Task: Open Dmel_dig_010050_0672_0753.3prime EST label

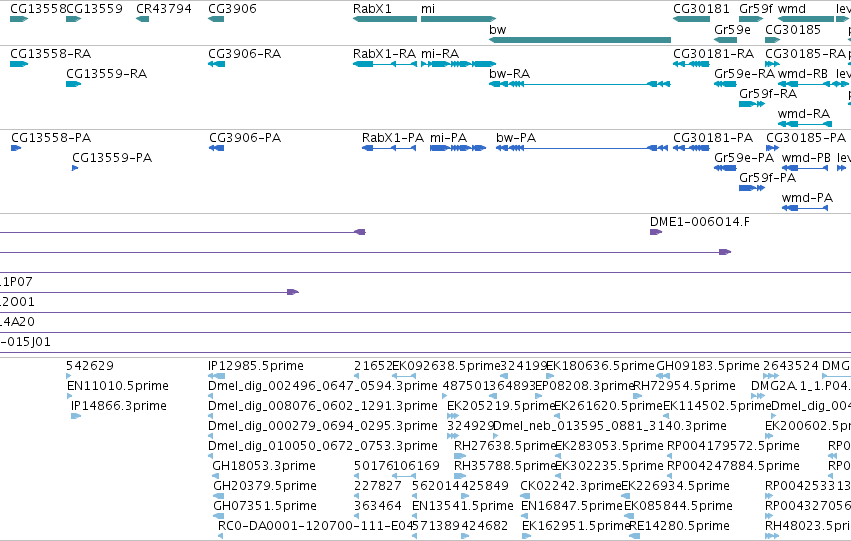Action: (322, 447)
